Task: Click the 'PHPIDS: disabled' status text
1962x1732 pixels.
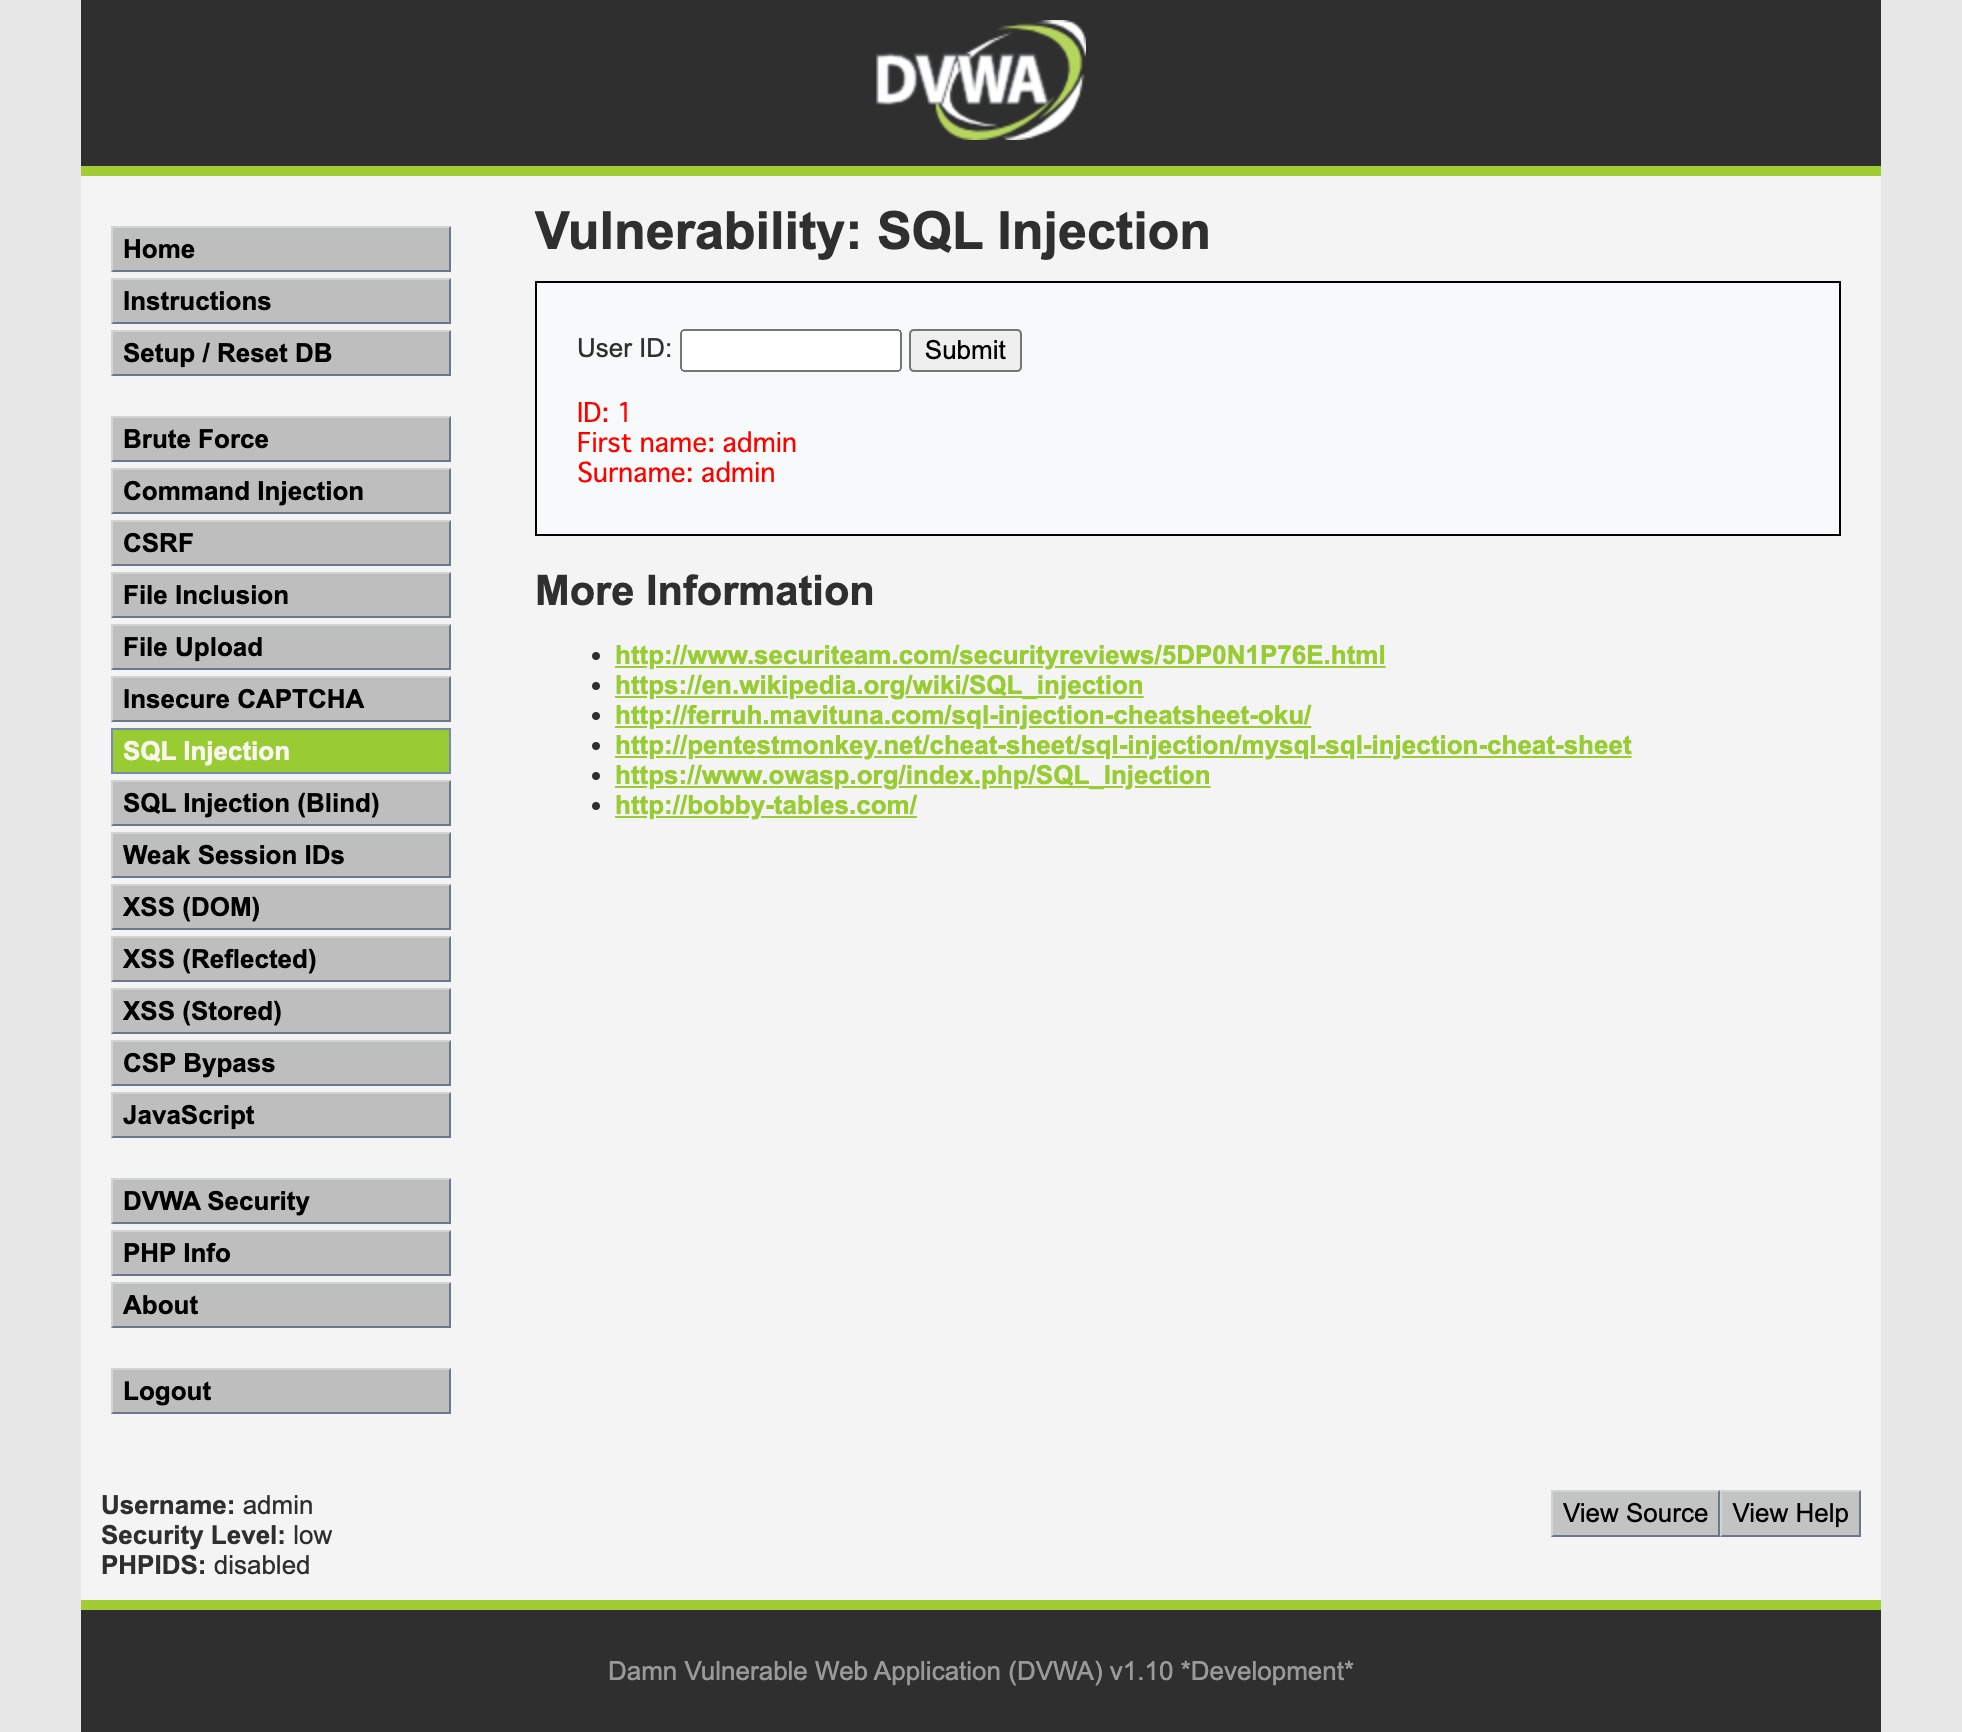Action: pos(206,1565)
